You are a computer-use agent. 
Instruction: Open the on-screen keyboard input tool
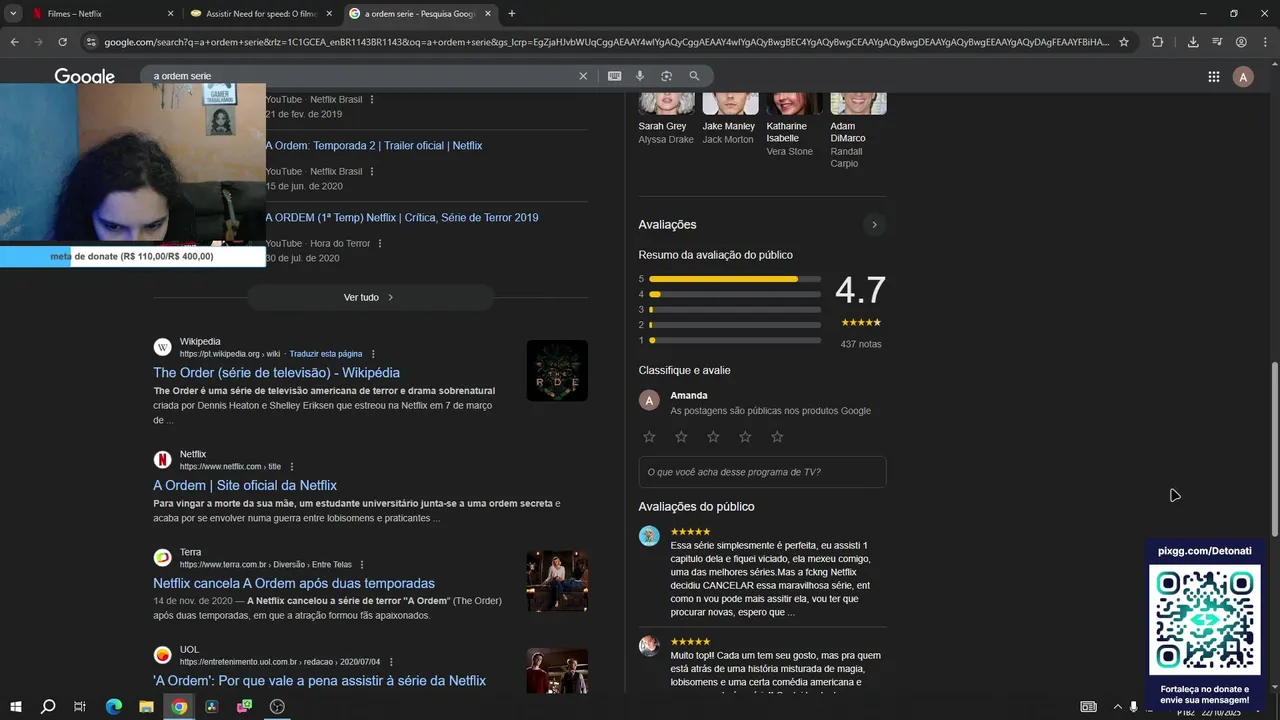[x=614, y=76]
